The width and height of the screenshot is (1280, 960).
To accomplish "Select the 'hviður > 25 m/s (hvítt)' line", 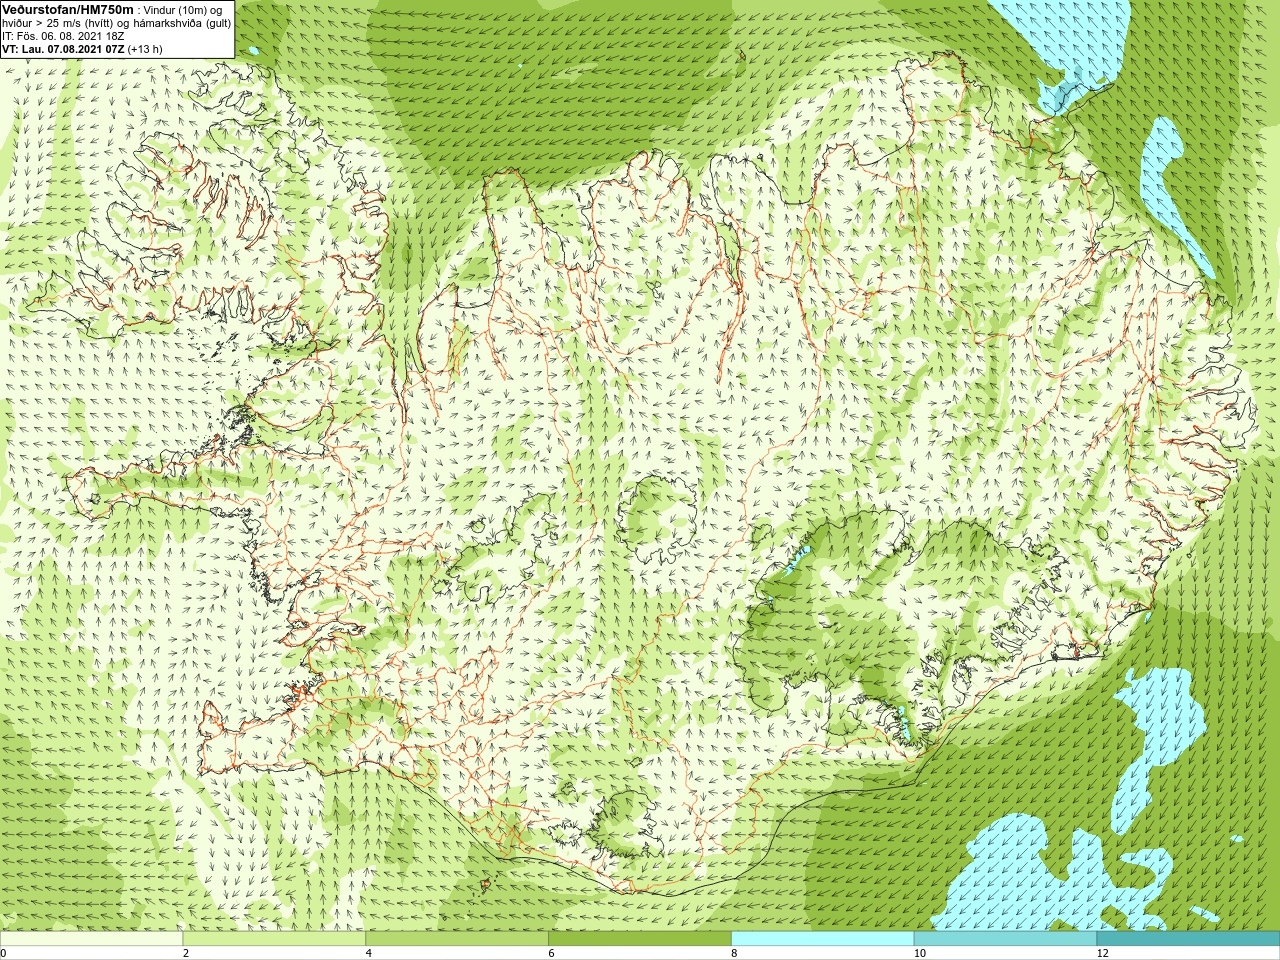I will click(x=117, y=22).
